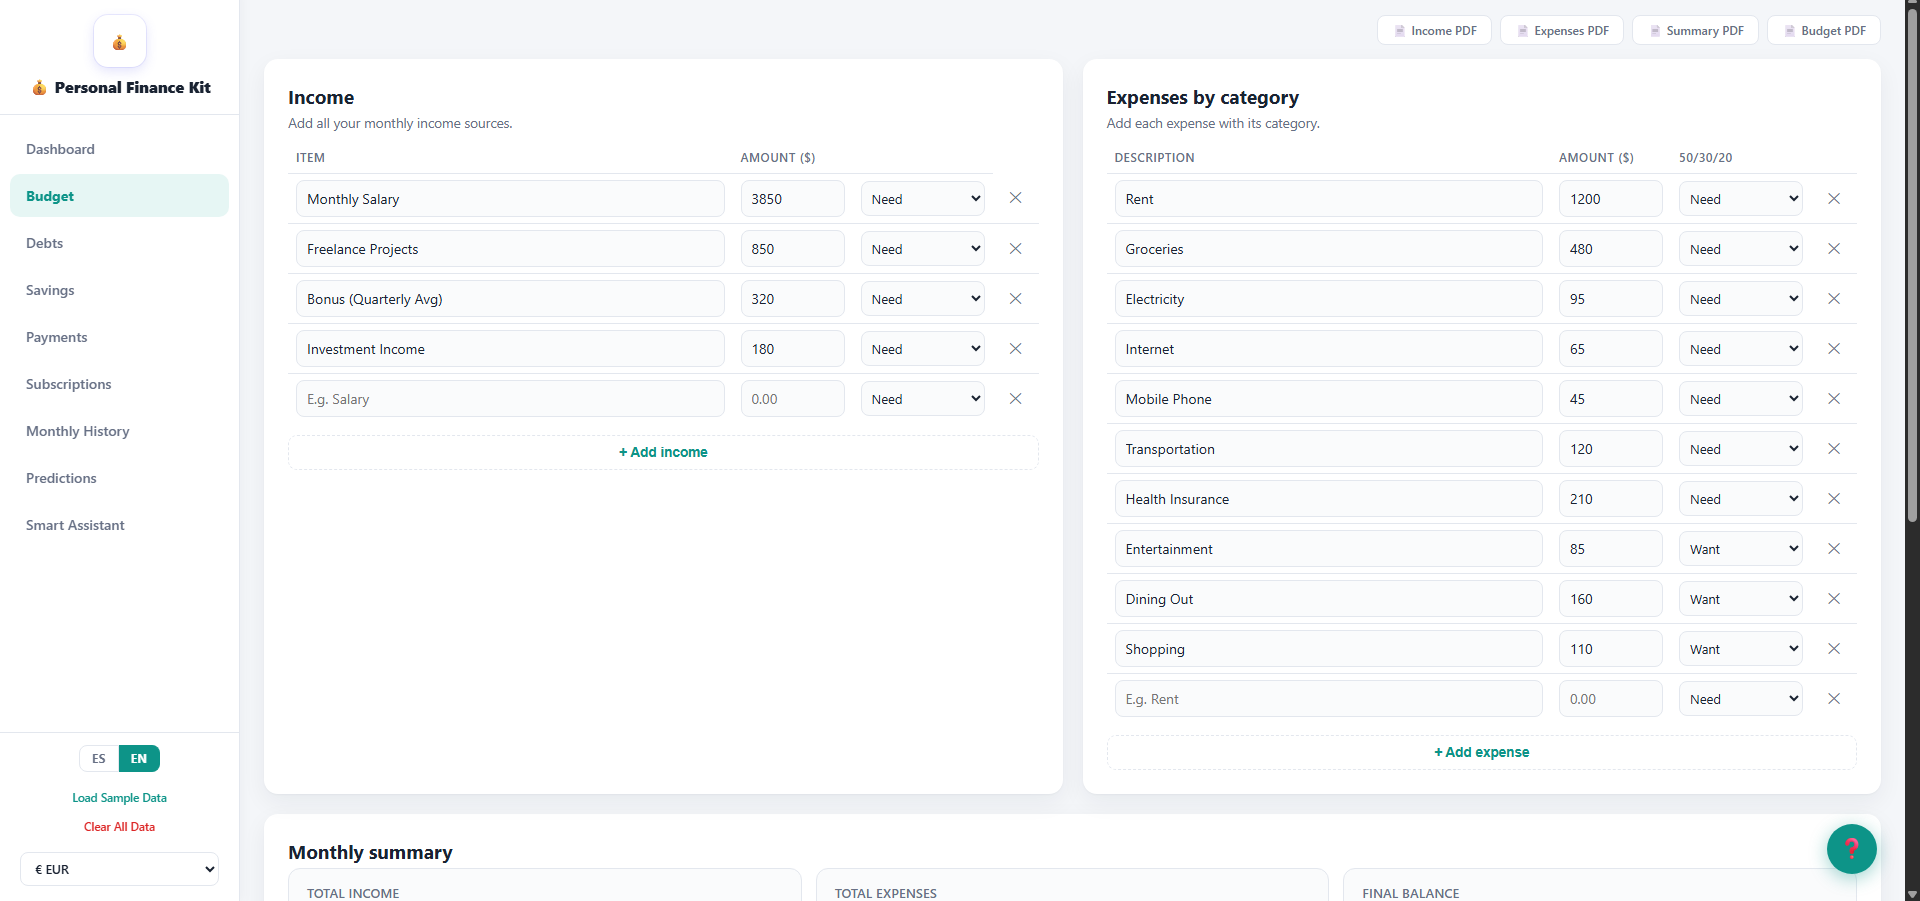
Task: Delete the Entertainment expense row
Action: (x=1834, y=548)
